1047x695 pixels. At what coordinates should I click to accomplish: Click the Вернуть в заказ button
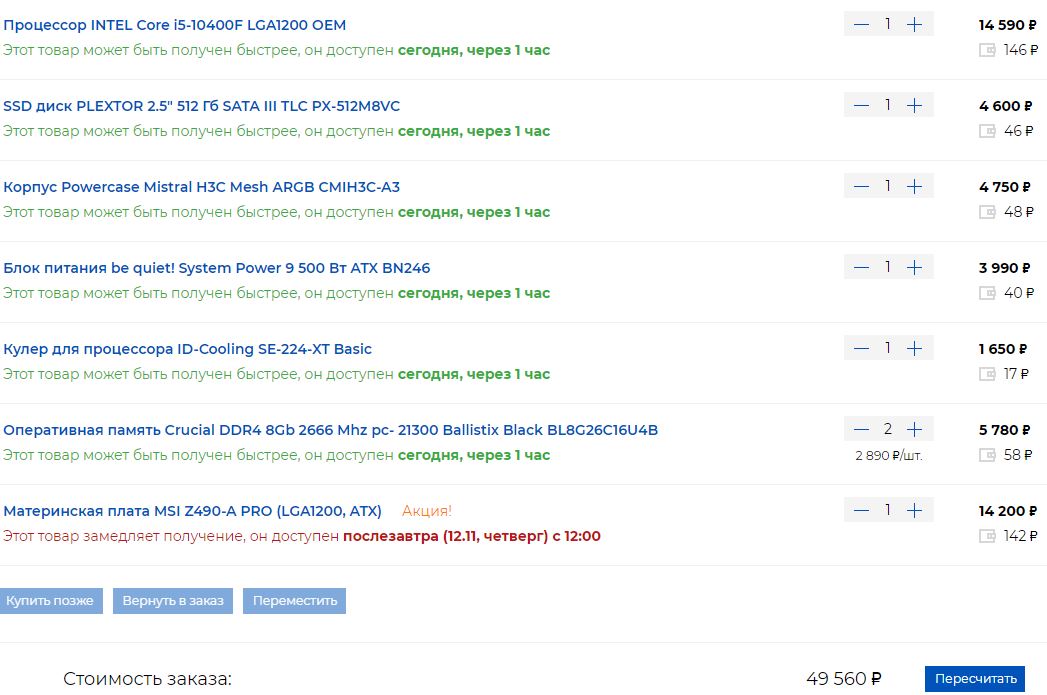coord(173,601)
